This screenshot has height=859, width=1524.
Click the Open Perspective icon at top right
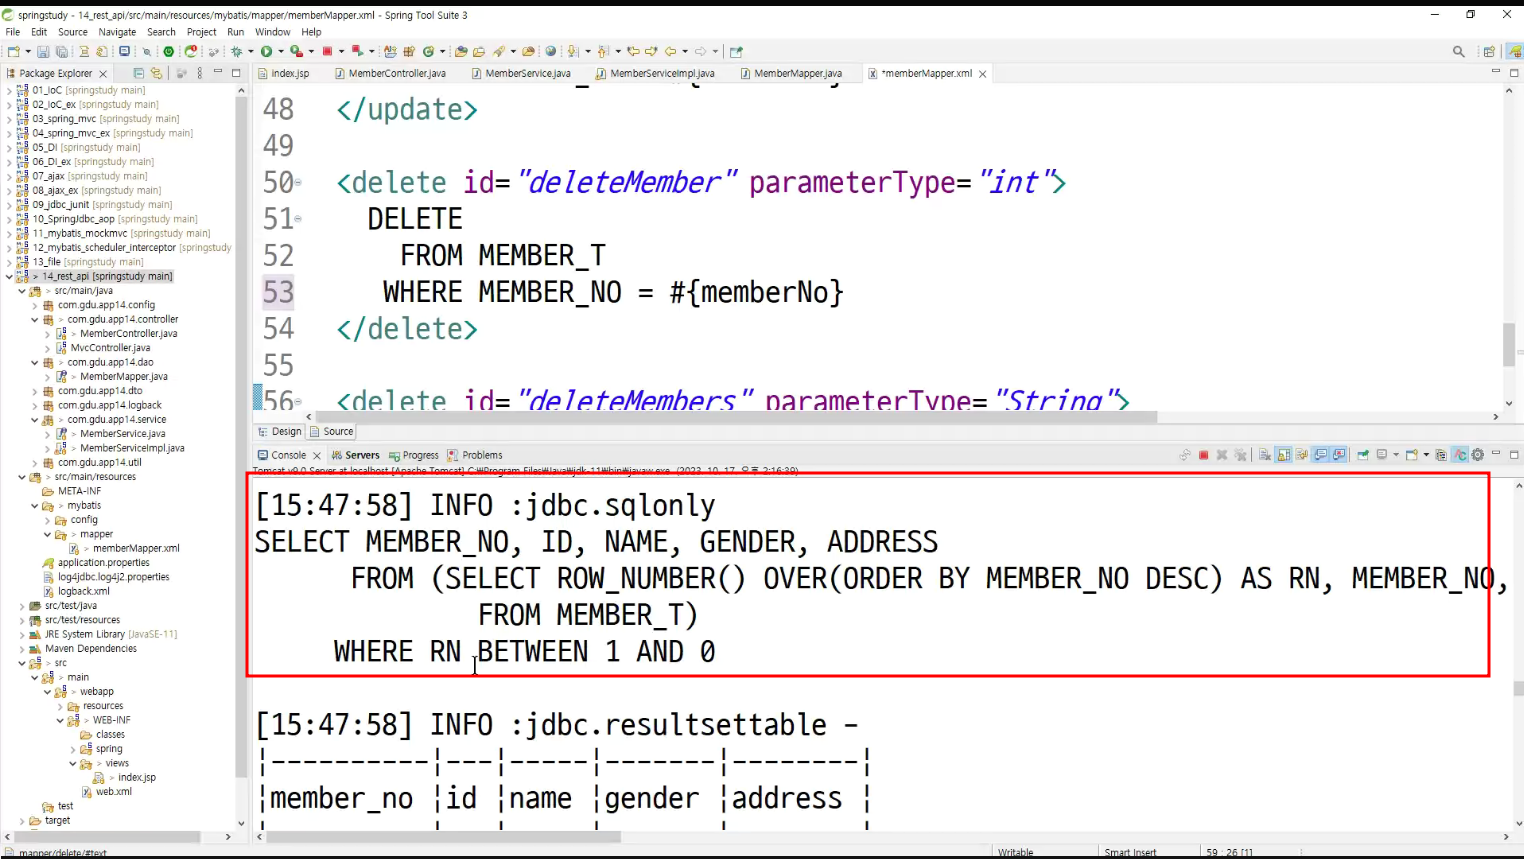tap(1489, 52)
